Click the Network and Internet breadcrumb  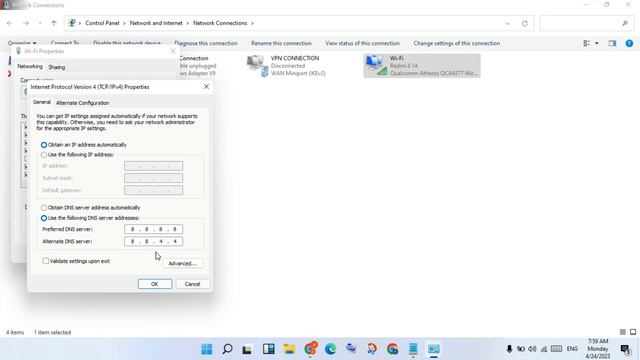point(156,23)
